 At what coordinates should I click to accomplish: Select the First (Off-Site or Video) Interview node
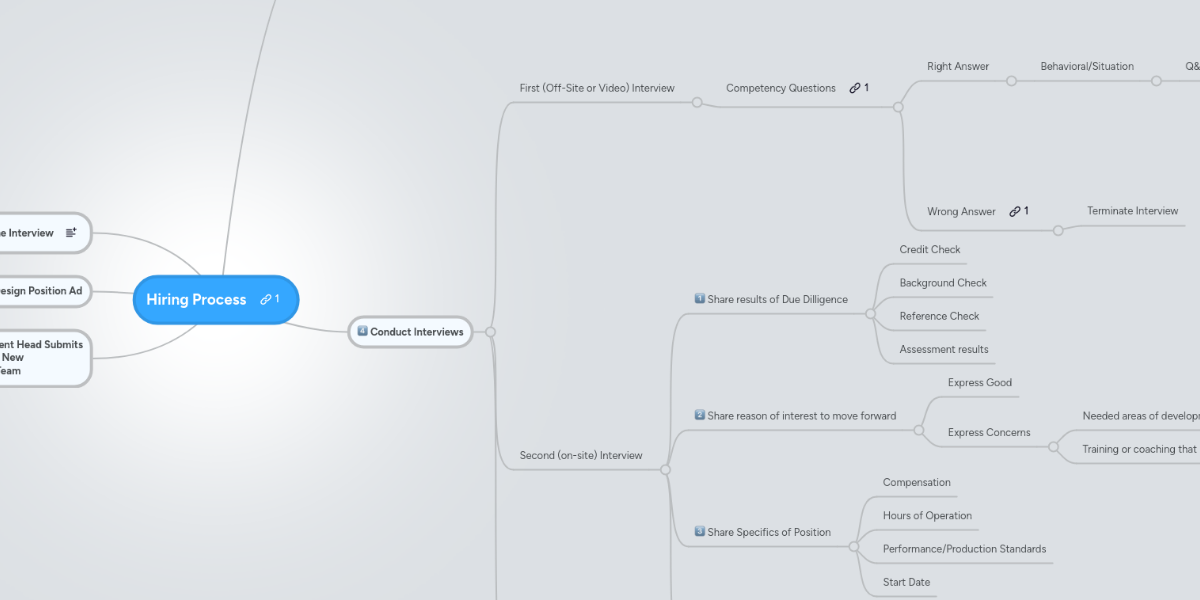click(596, 87)
